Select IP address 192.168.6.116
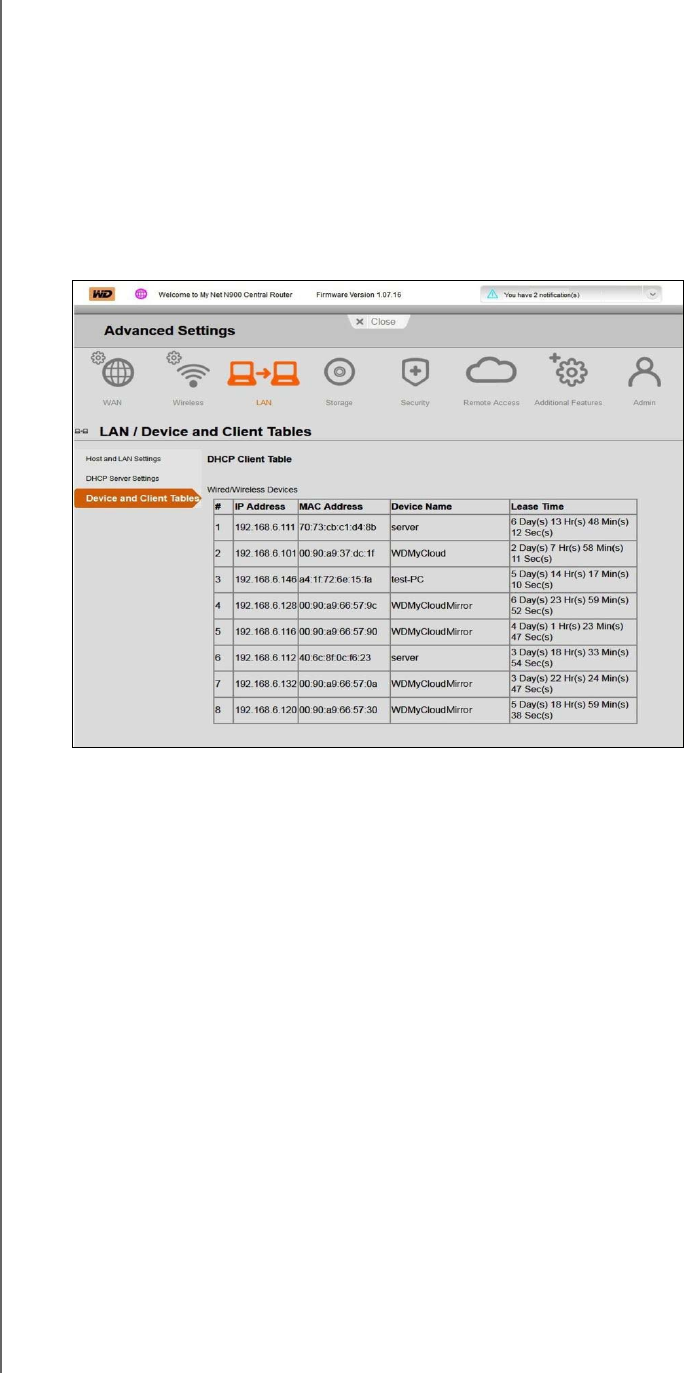This screenshot has width=684, height=1373. (265, 632)
